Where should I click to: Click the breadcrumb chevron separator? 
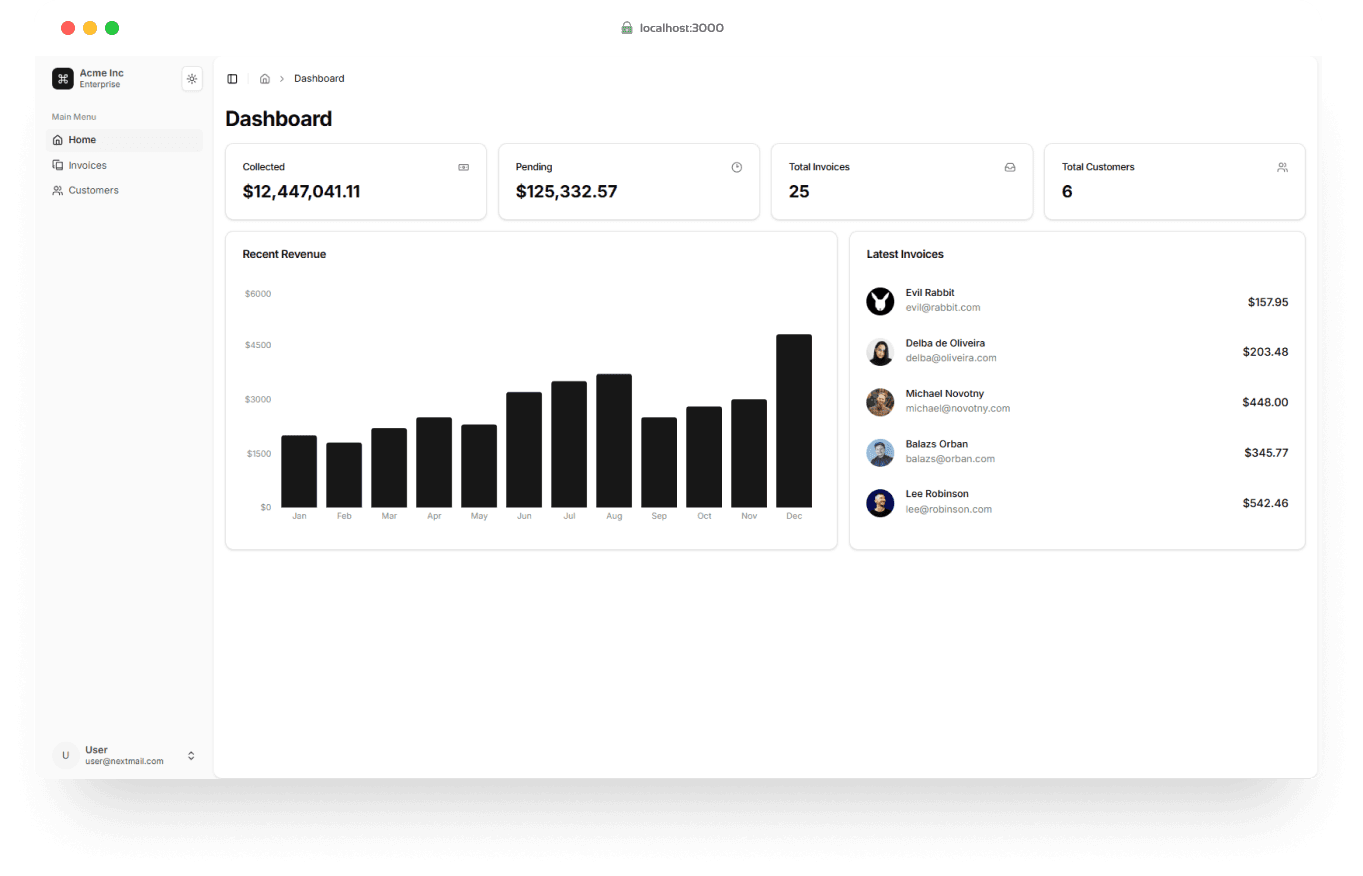pos(283,78)
